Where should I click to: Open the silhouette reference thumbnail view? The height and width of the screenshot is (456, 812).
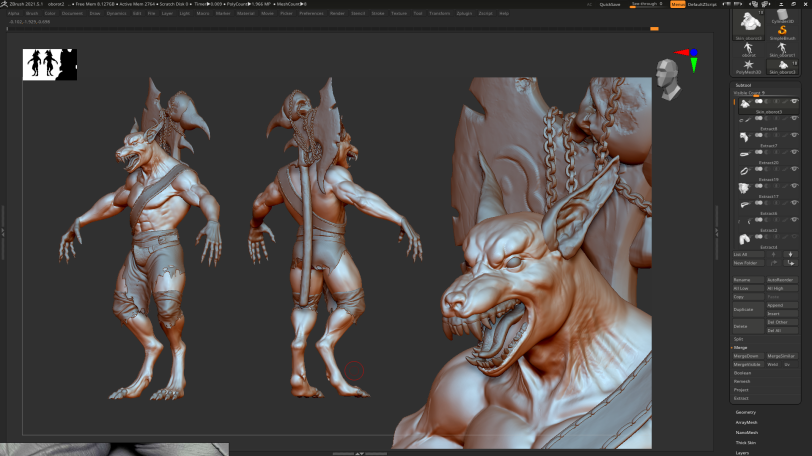(50, 65)
